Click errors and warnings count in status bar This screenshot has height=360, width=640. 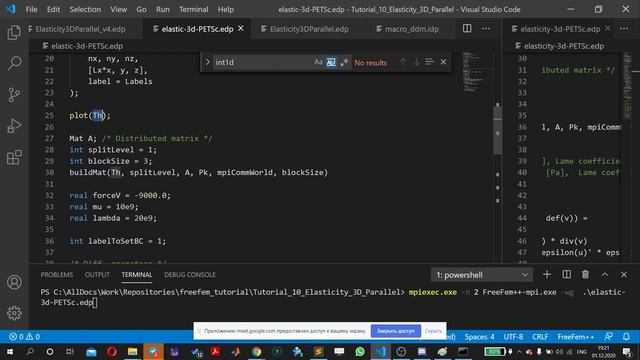click(24, 337)
